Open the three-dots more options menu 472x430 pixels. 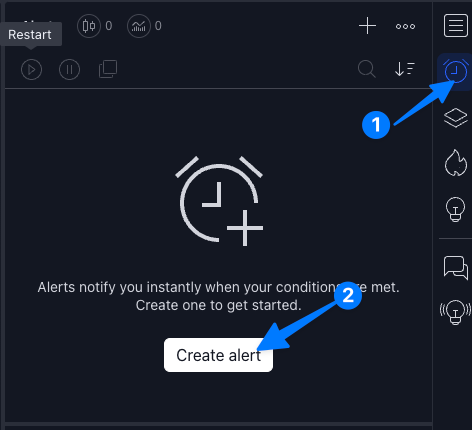click(x=405, y=26)
